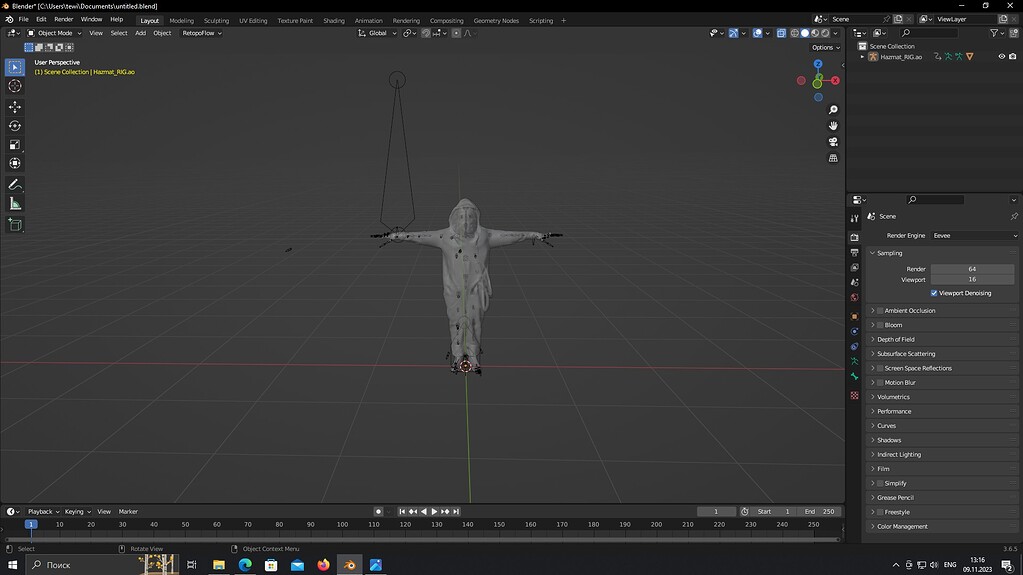Open the Object properties tab icon
This screenshot has width=1023, height=575.
pos(855,317)
